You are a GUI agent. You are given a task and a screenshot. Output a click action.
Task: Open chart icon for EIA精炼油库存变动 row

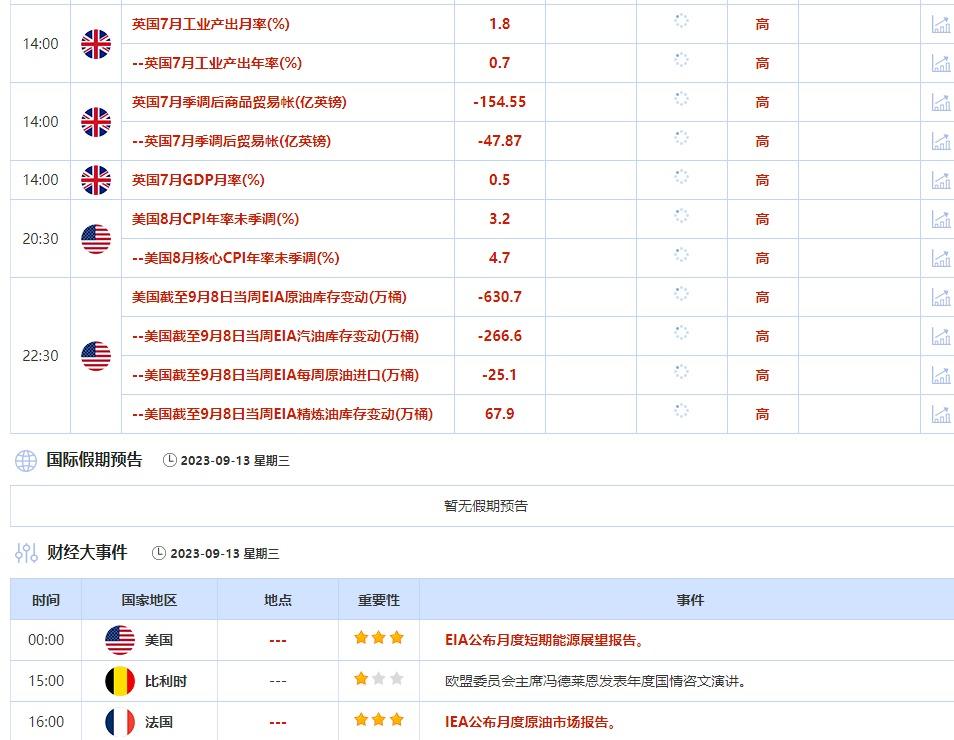(x=940, y=414)
